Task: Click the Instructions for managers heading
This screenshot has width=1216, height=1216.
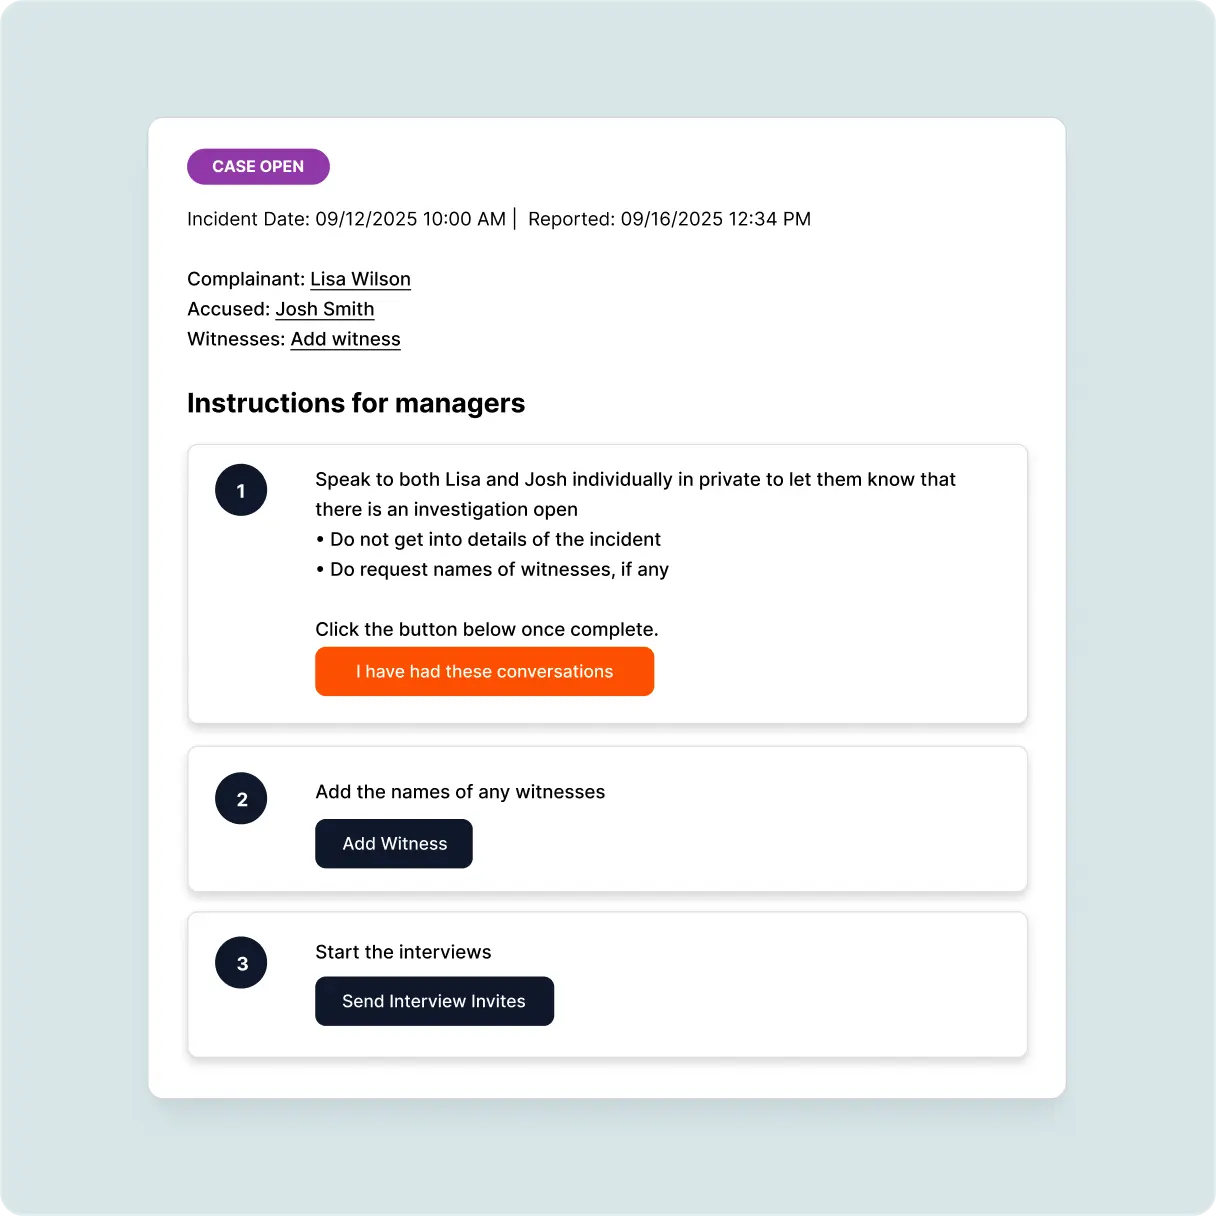Action: 356,403
